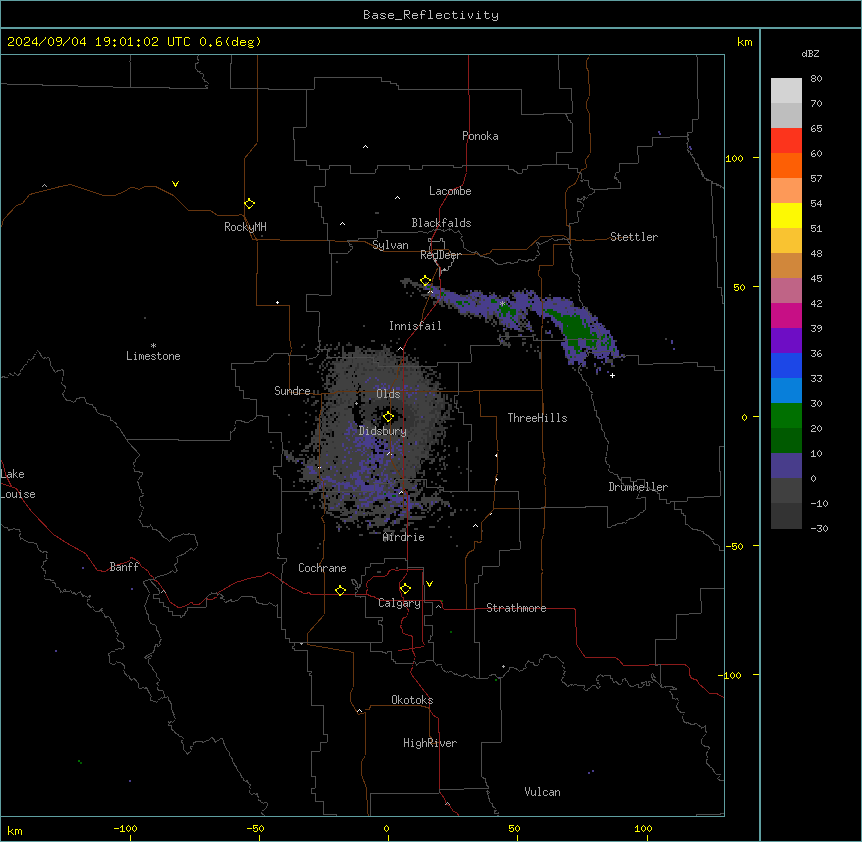Click the magenta 42 dBZ legend swatch
This screenshot has height=842, width=862.
click(x=786, y=315)
